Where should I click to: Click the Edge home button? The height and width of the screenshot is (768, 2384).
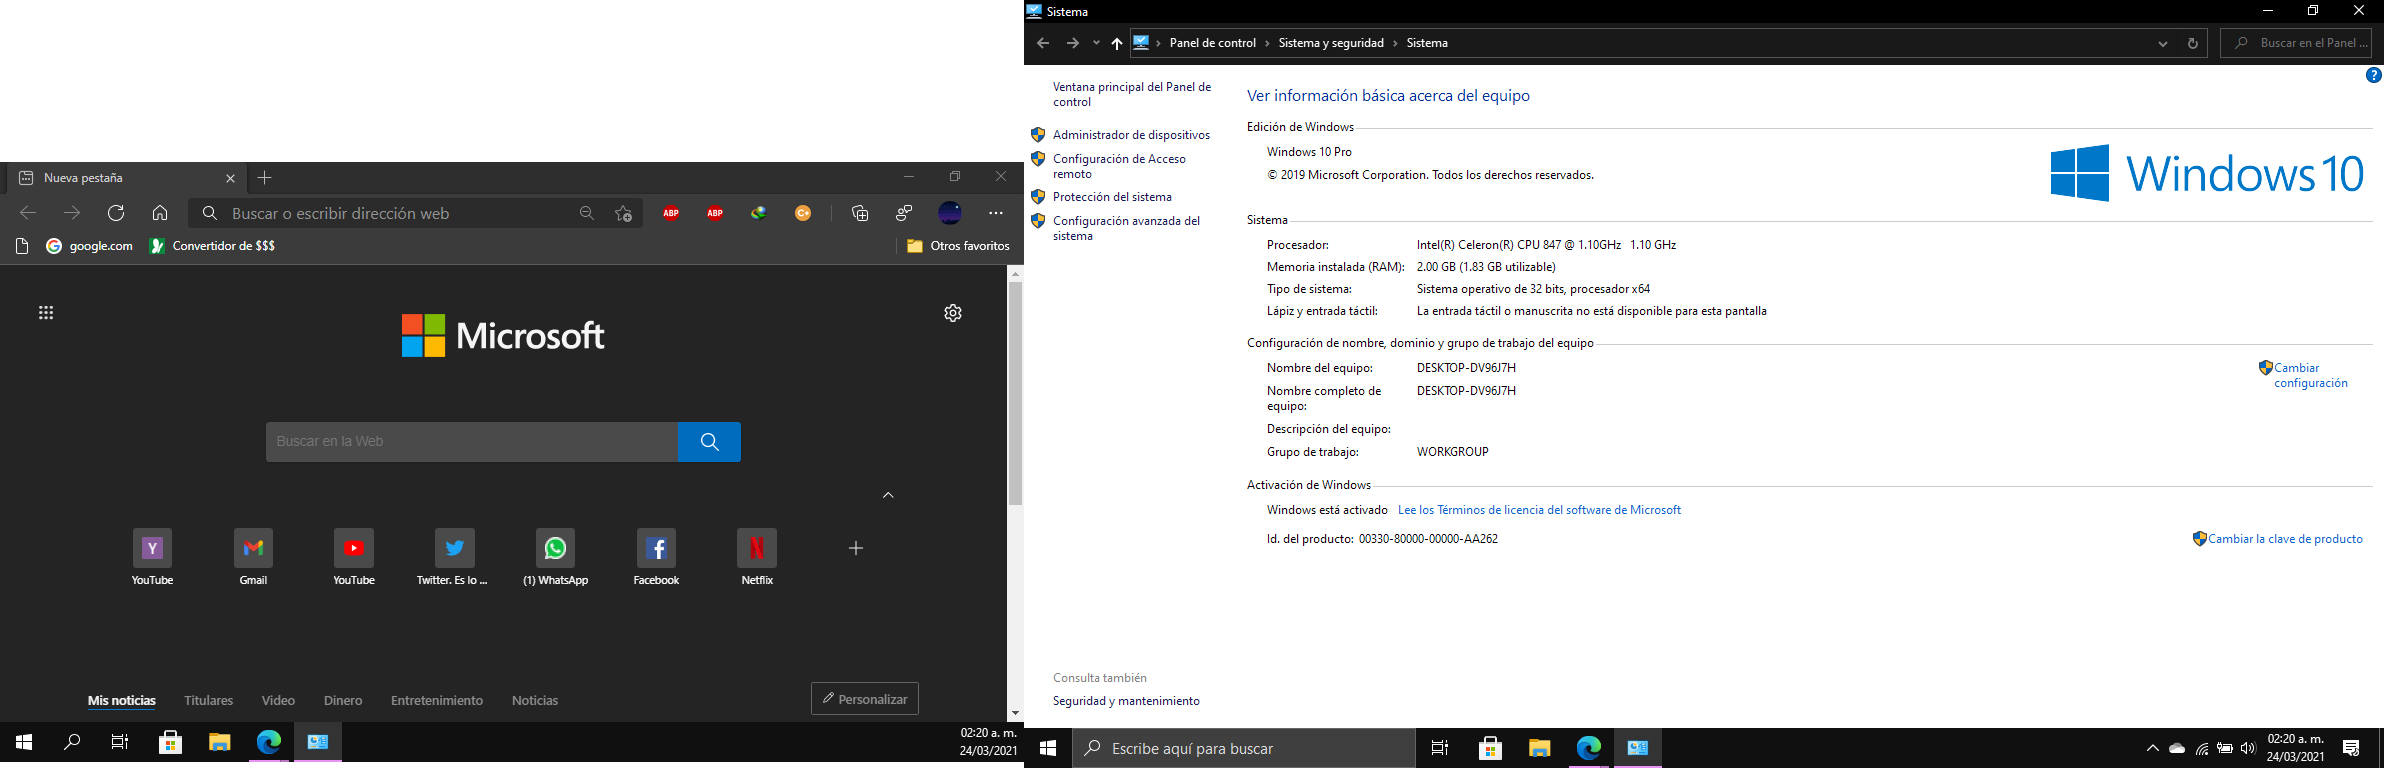point(160,213)
